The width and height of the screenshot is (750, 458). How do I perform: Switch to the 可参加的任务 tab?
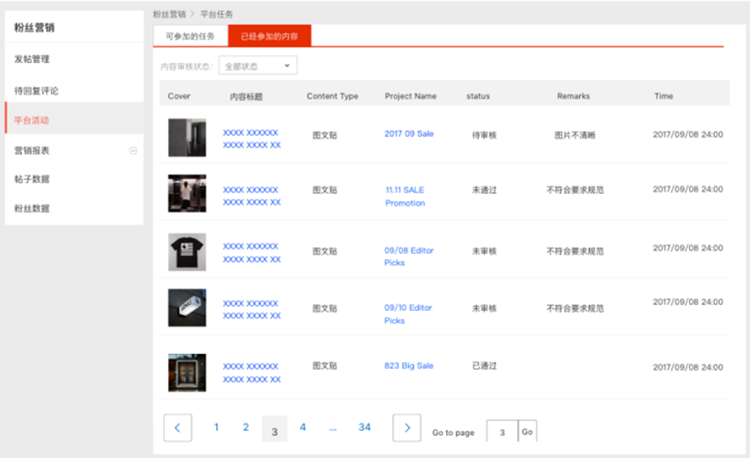click(190, 36)
